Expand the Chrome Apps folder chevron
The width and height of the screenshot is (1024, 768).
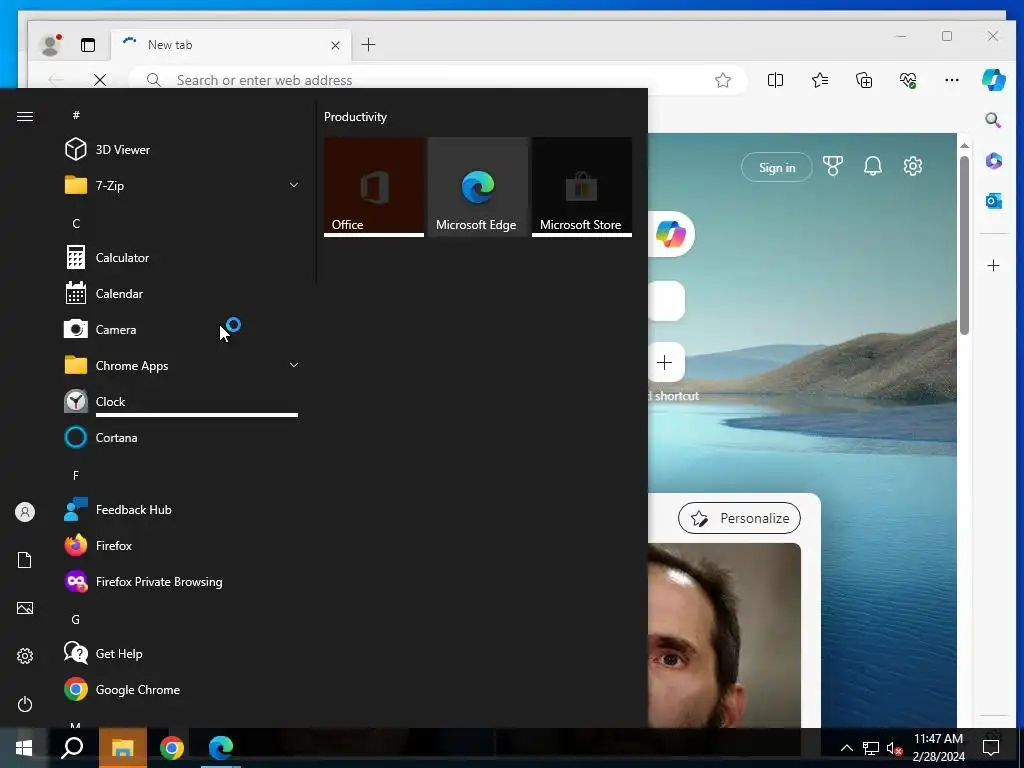pyautogui.click(x=294, y=365)
